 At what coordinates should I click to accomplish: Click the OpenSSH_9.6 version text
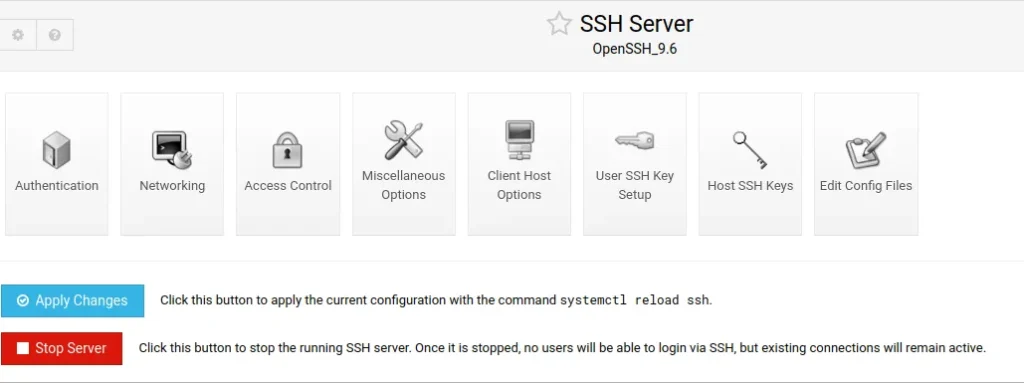point(634,49)
